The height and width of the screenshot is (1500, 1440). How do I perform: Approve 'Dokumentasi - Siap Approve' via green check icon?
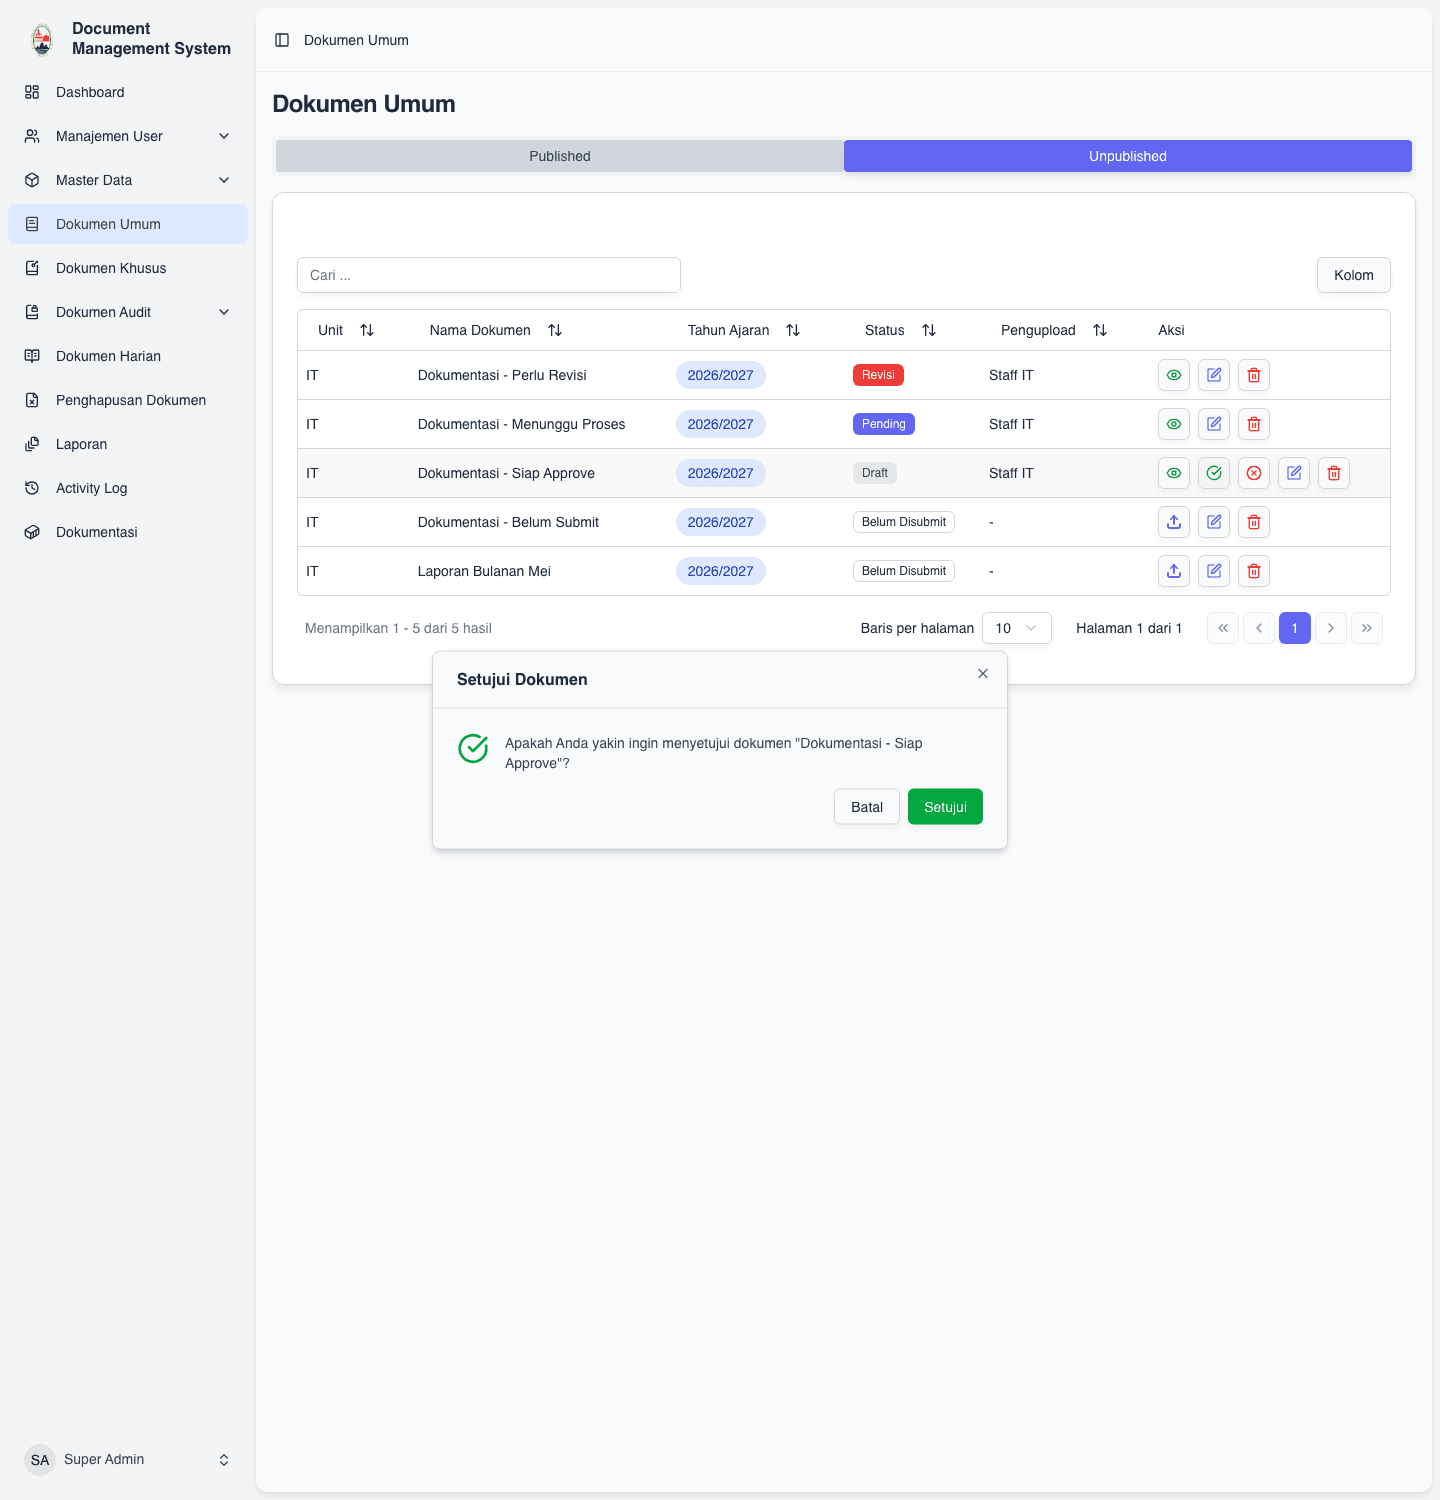1214,473
